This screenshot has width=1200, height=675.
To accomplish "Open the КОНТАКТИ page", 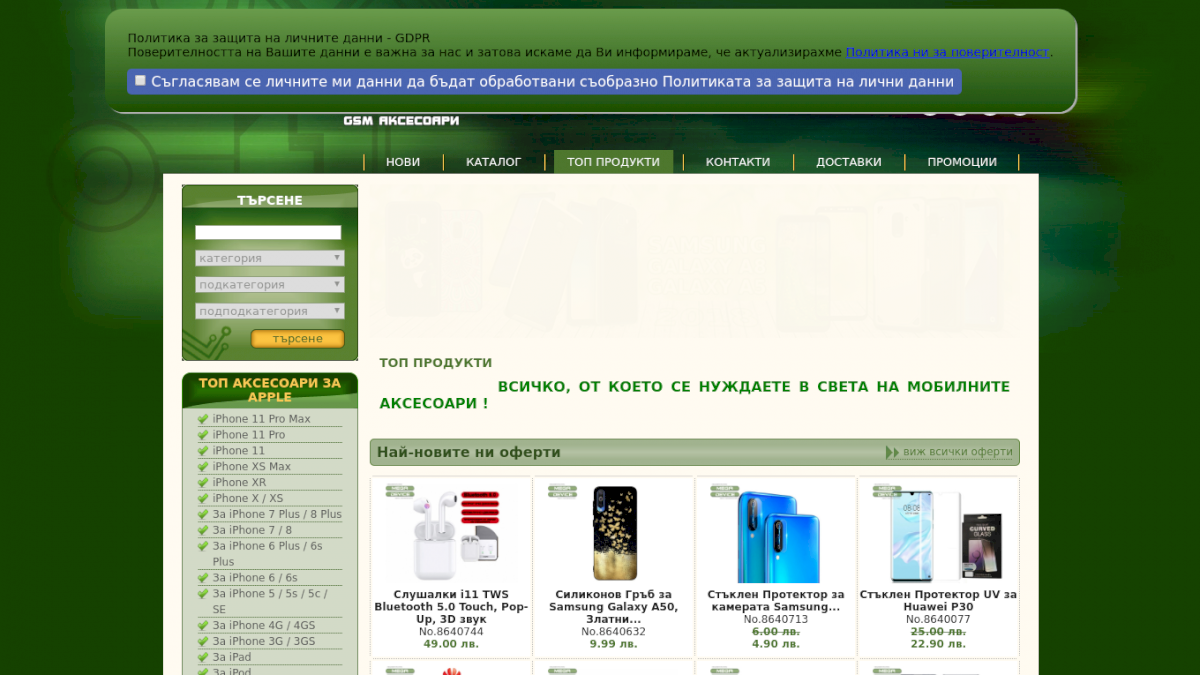I will [738, 162].
